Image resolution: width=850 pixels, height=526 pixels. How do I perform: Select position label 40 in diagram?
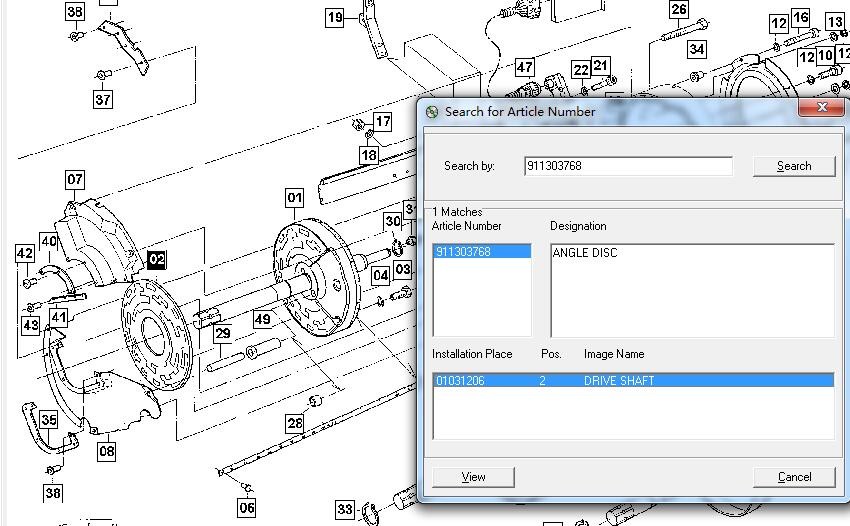click(x=49, y=241)
